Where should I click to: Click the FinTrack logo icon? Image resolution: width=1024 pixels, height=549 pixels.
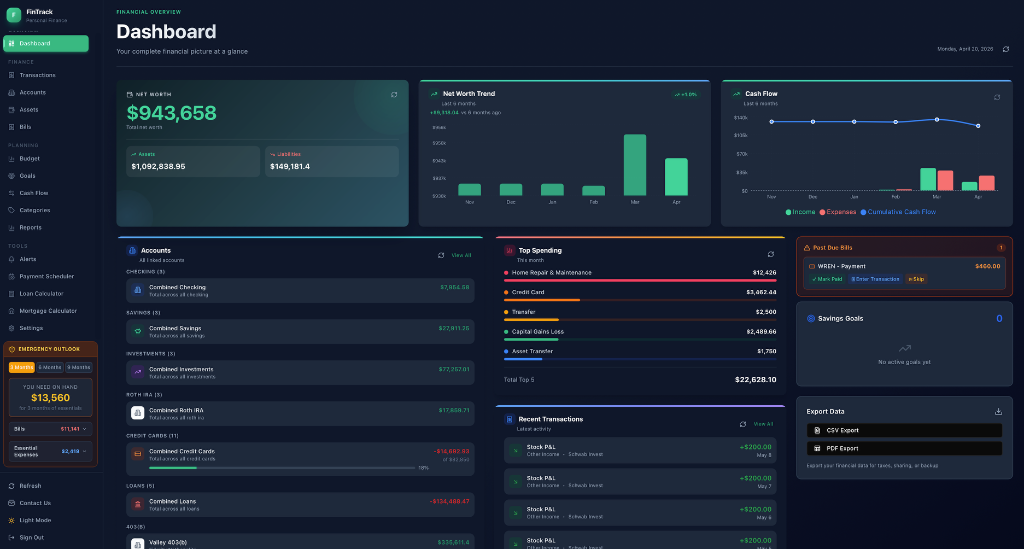(14, 15)
